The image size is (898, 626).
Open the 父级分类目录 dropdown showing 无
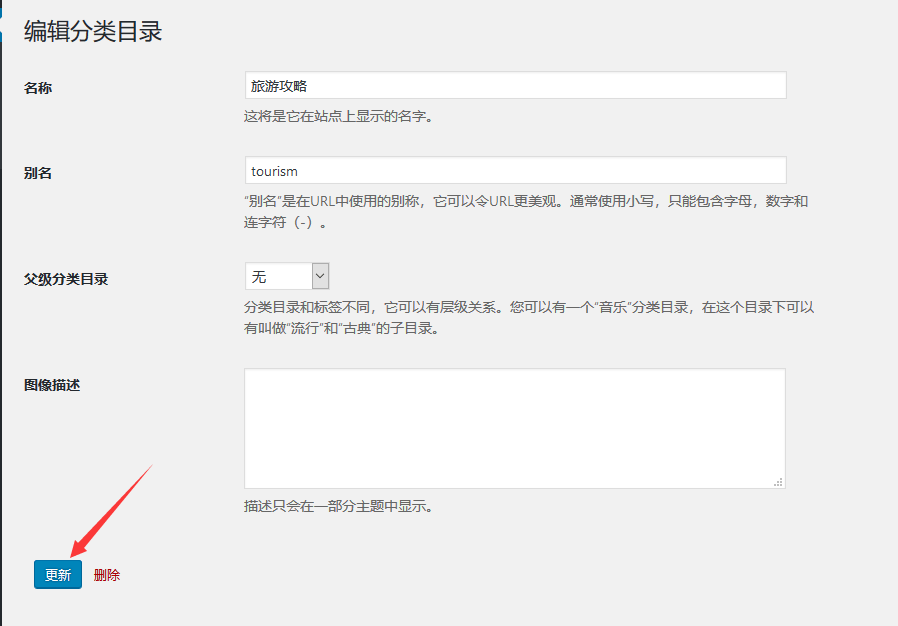[x=286, y=276]
